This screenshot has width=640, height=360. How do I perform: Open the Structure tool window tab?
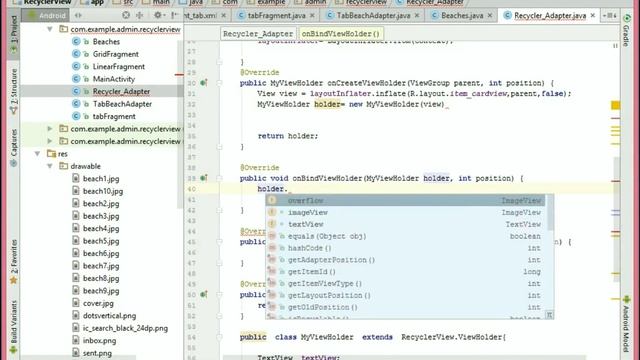coord(14,91)
